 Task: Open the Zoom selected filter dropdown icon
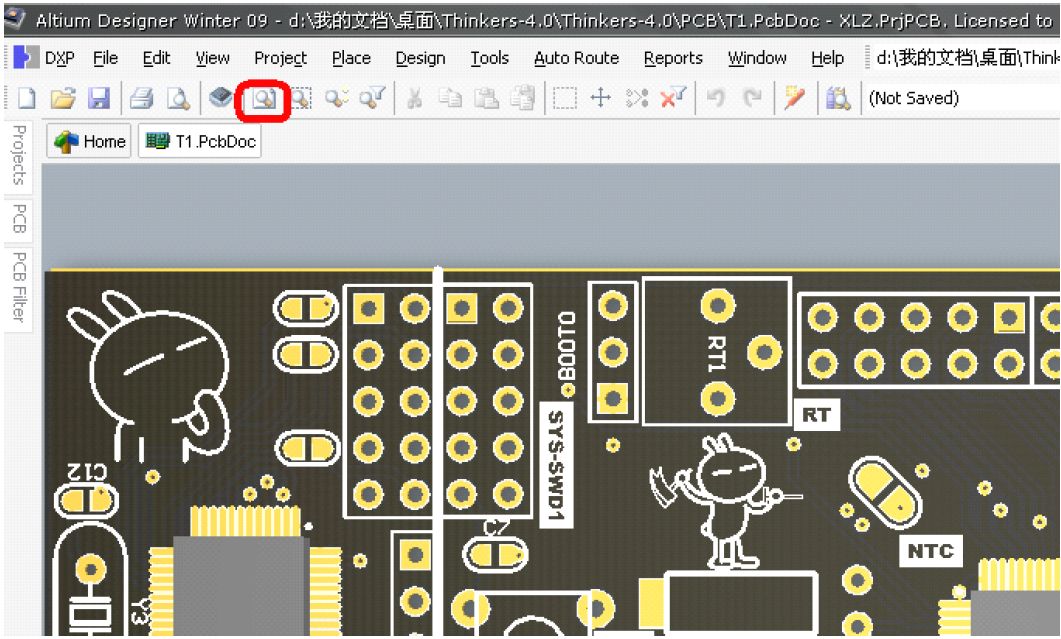tap(373, 97)
